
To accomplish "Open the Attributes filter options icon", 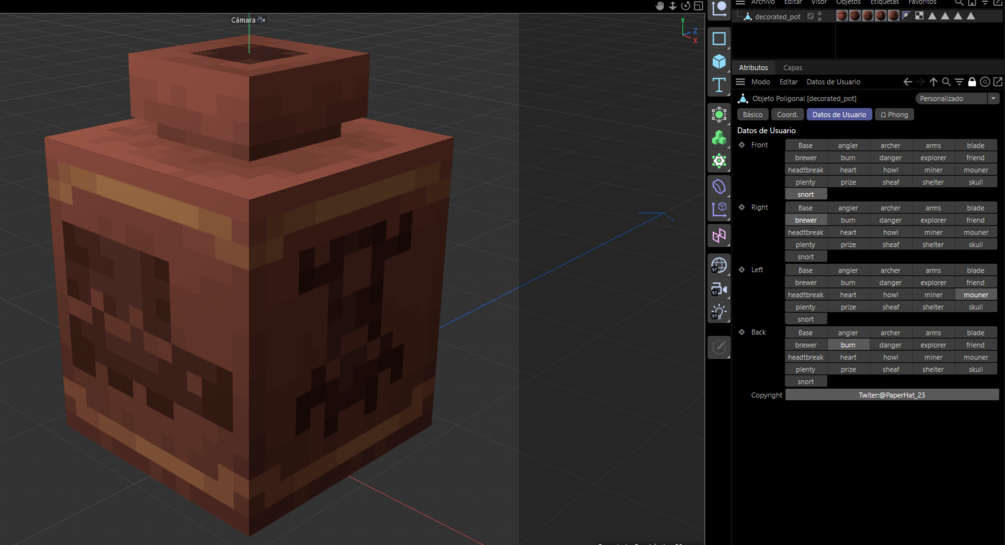I will (959, 81).
